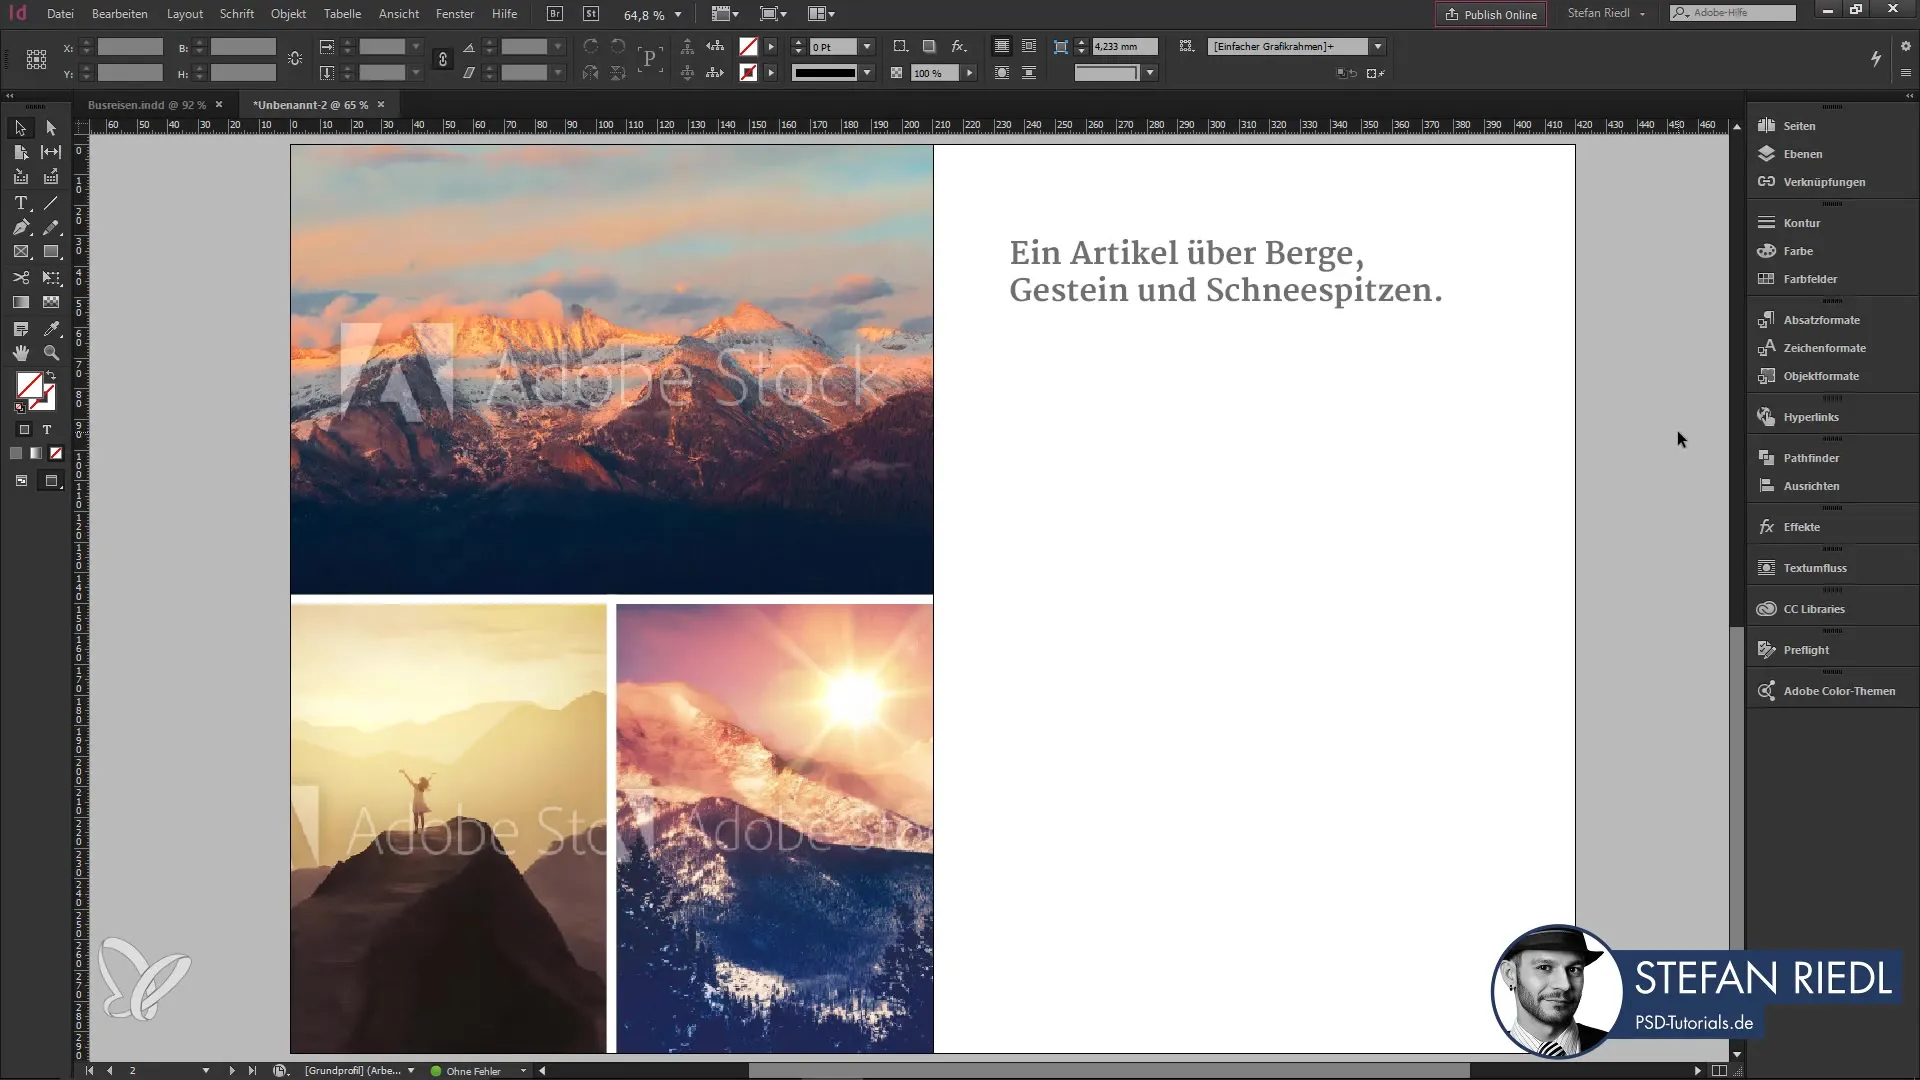Viewport: 1920px width, 1080px height.
Task: Enable wrap around bounding box
Action: (x=1028, y=46)
